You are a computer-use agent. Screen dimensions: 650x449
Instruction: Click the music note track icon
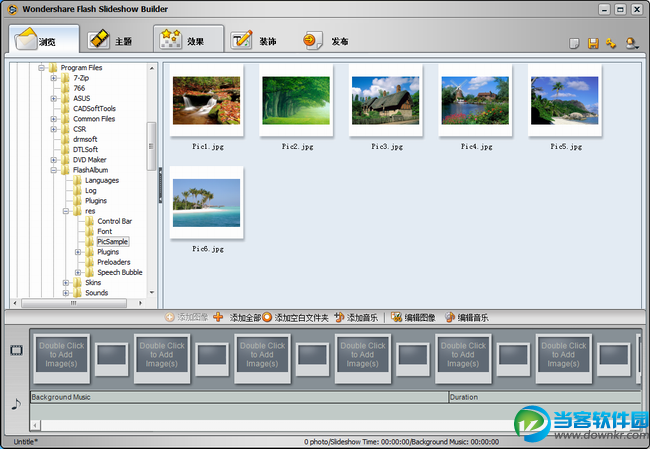pyautogui.click(x=15, y=404)
